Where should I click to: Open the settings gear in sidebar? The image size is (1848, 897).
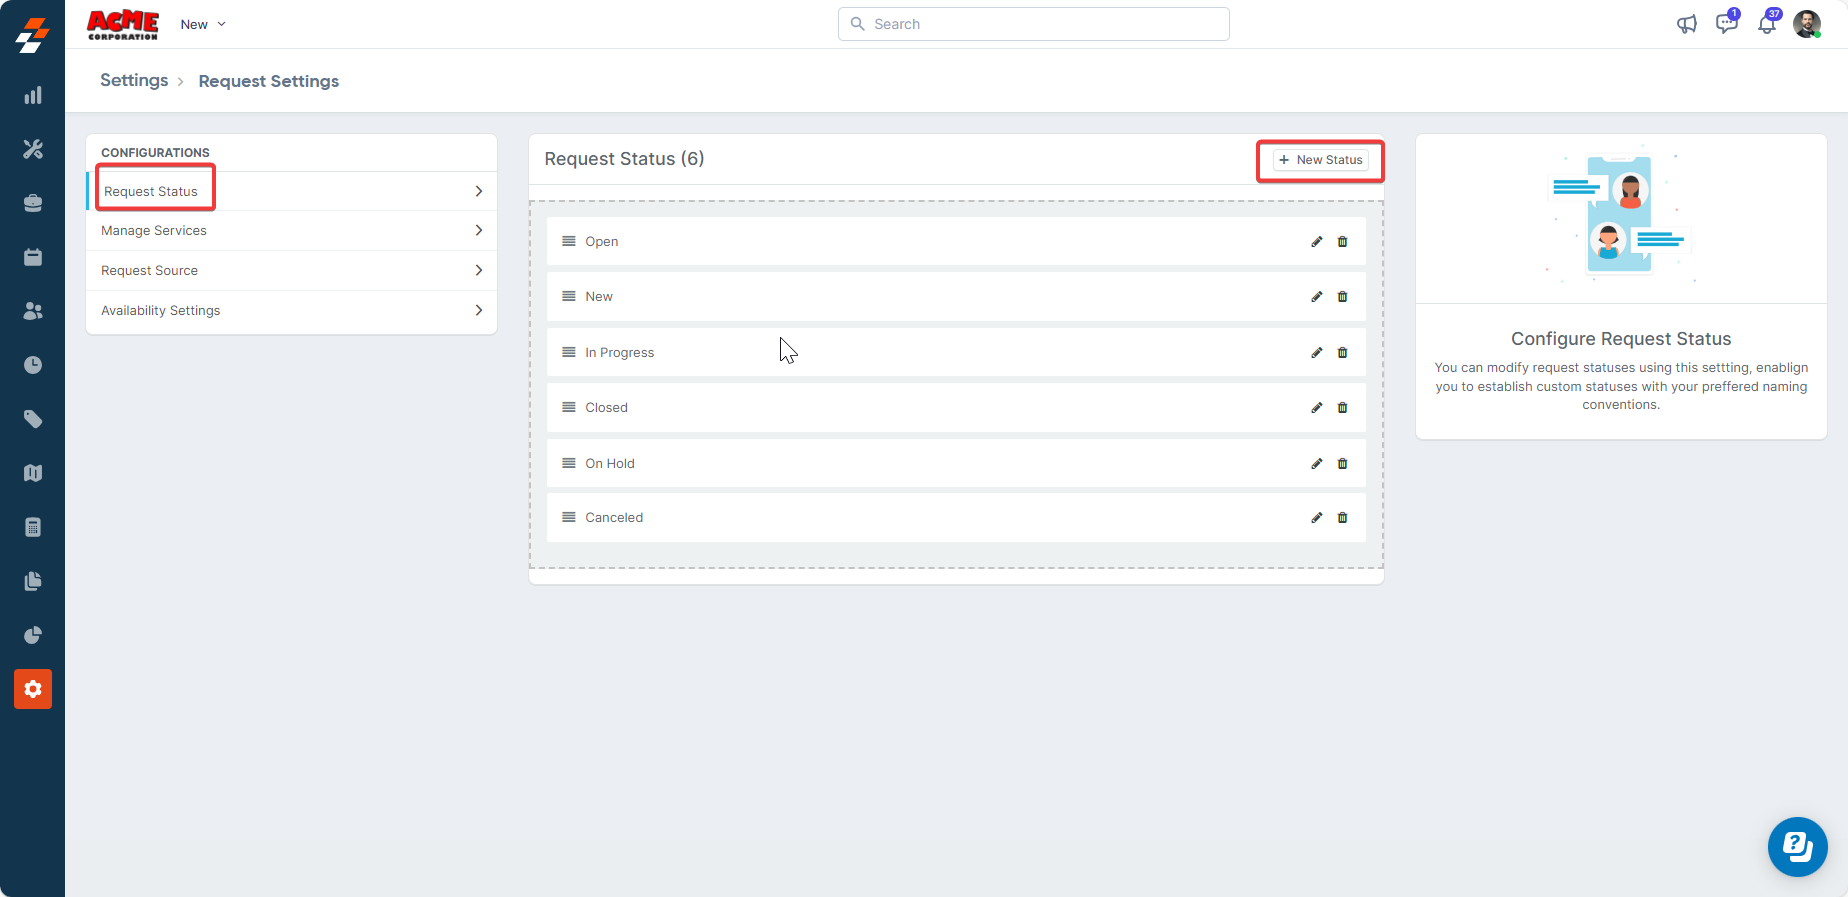tap(33, 689)
